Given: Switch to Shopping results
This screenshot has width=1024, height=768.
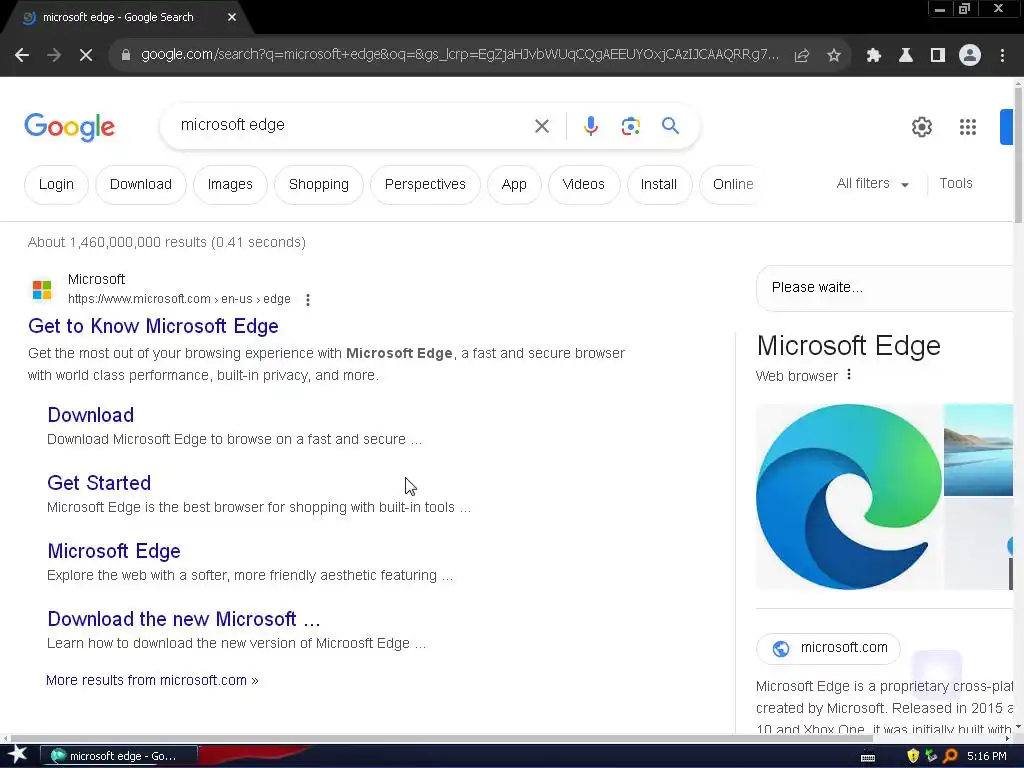Looking at the screenshot, I should [319, 185].
